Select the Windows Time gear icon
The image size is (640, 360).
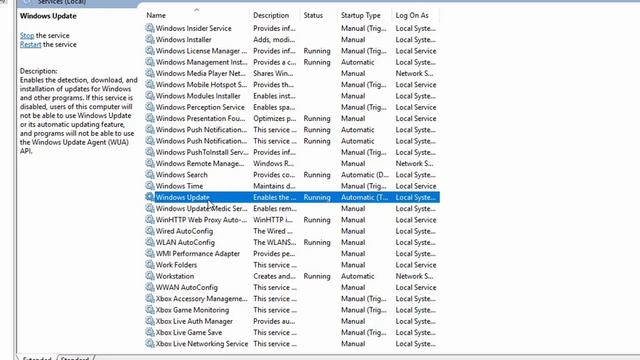150,186
